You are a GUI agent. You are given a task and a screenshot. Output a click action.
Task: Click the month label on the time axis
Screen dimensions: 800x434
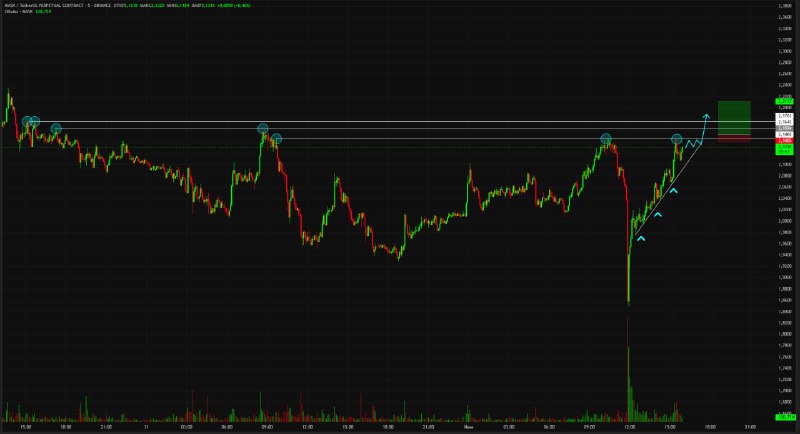468,427
